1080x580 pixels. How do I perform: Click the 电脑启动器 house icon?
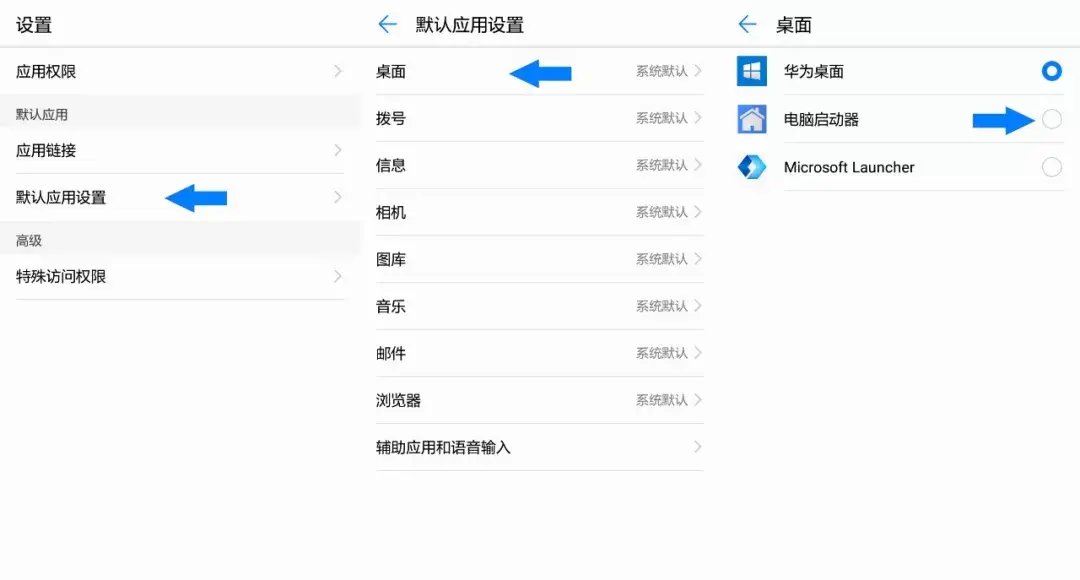tap(751, 119)
